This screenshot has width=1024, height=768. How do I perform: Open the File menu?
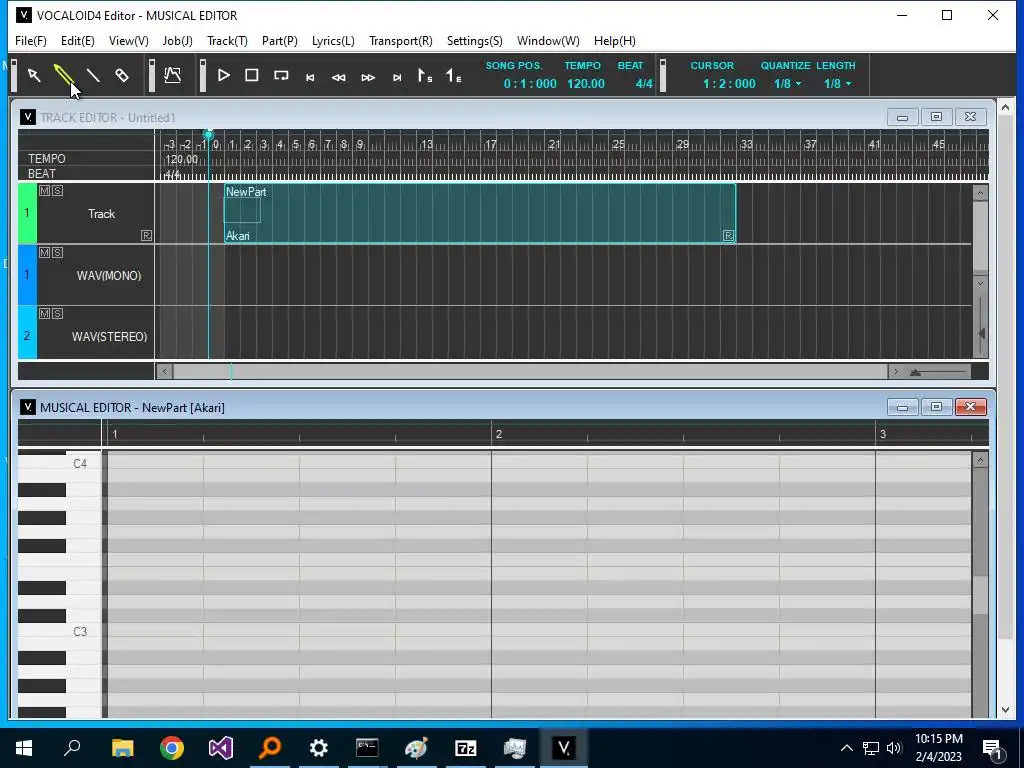click(x=31, y=40)
